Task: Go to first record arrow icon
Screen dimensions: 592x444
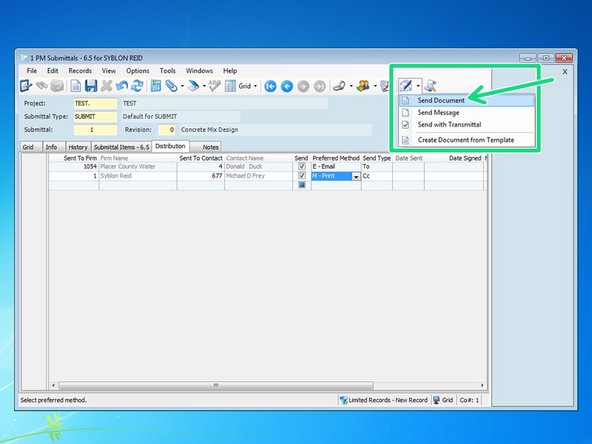Action: pos(270,86)
